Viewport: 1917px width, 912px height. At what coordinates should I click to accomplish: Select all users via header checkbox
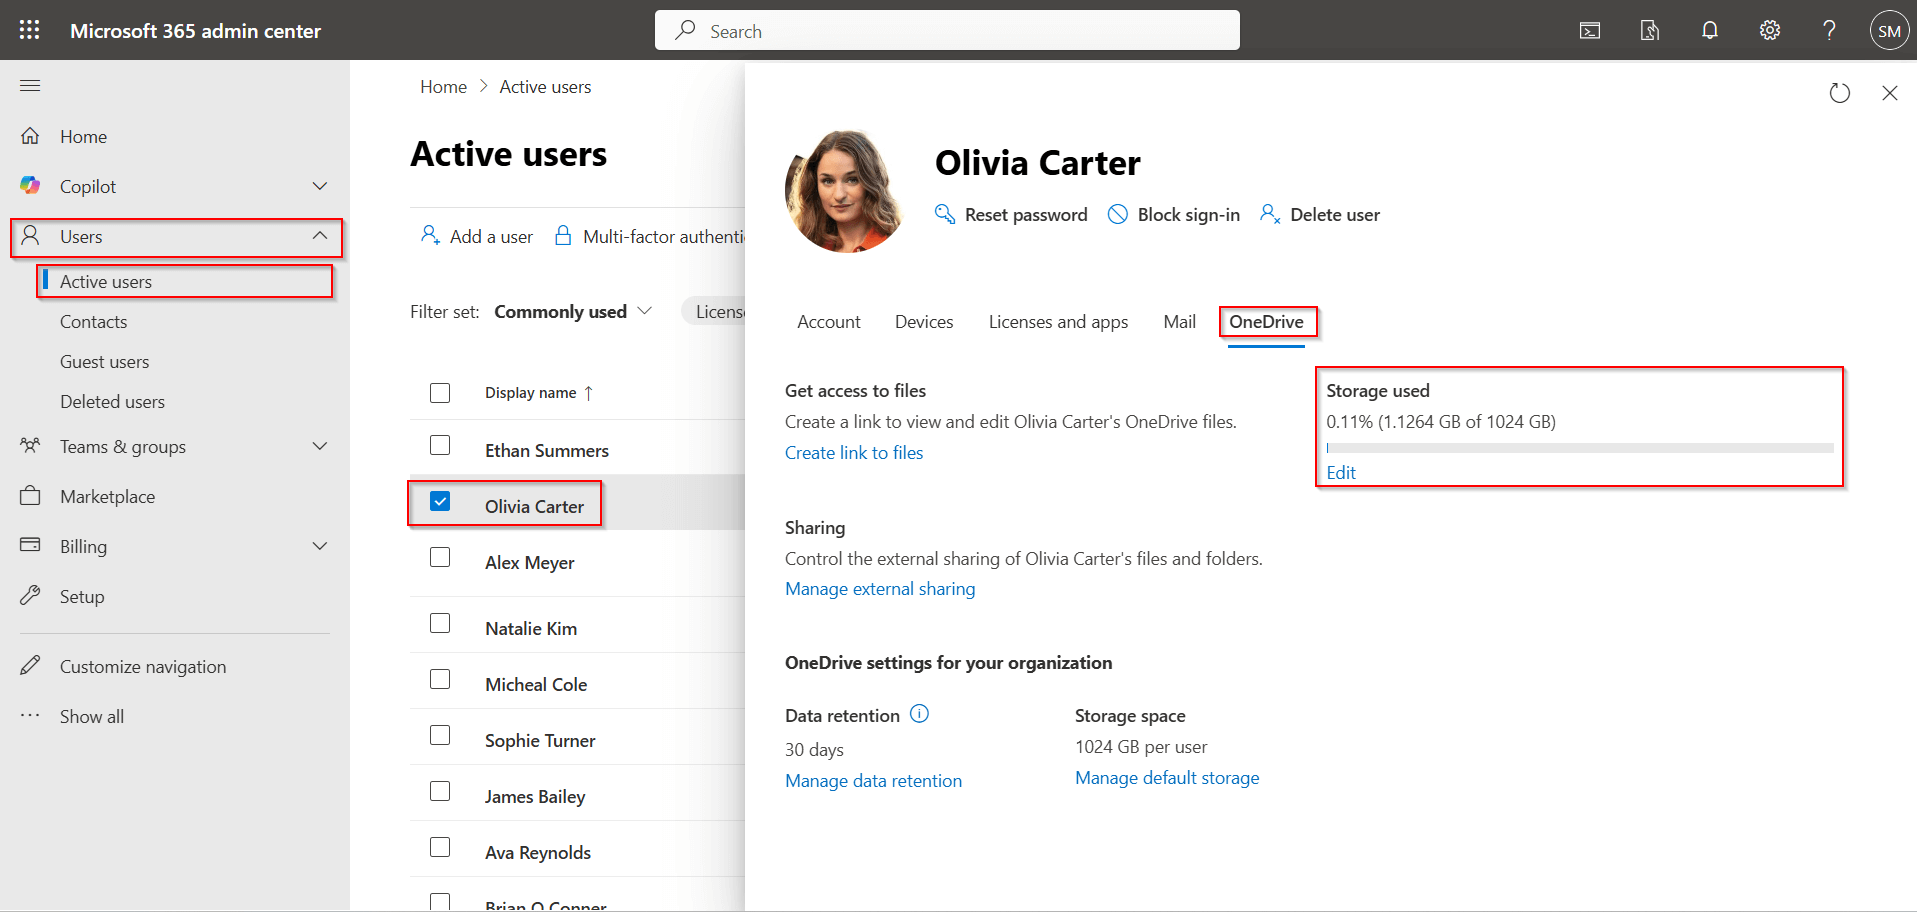click(x=440, y=392)
